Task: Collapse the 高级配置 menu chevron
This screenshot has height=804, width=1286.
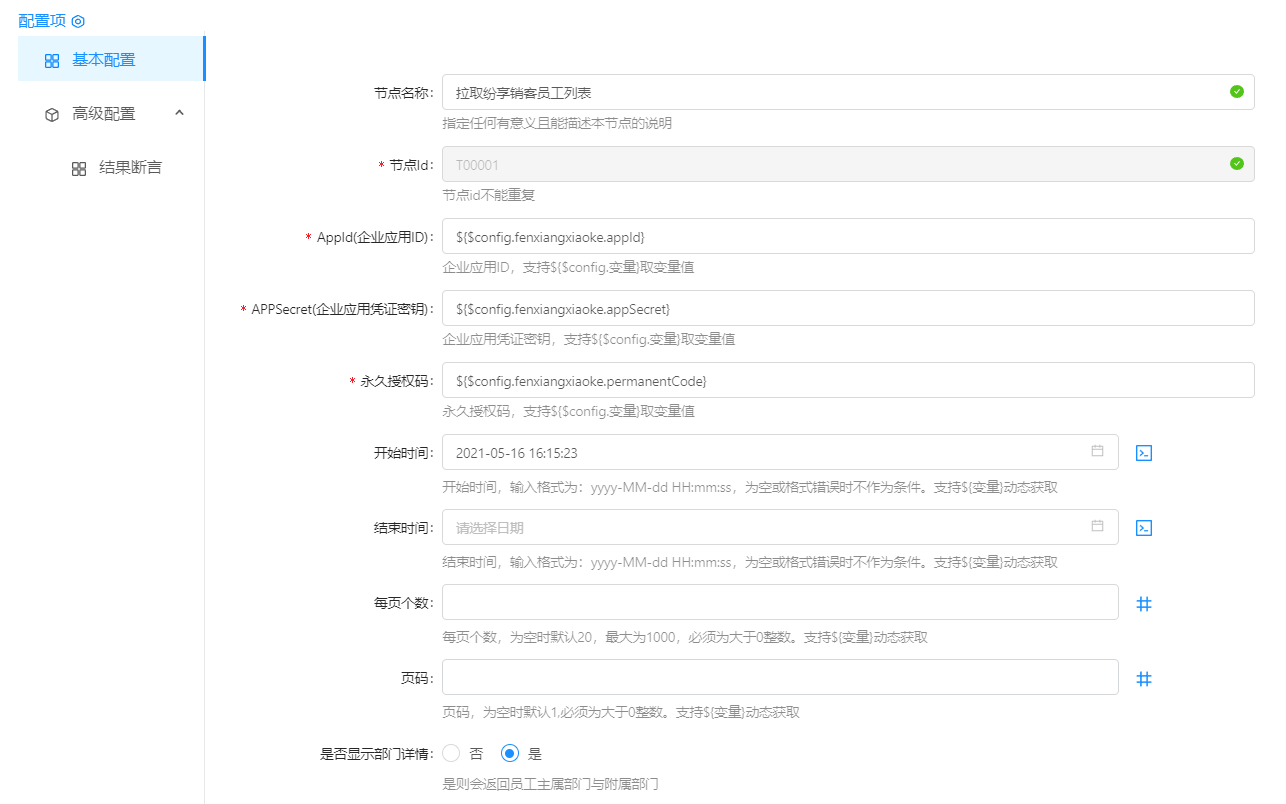Action: [179, 113]
